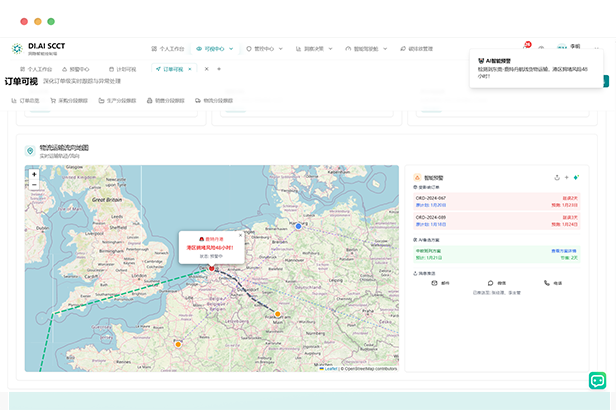Select order row ORD-2024-067

coord(497,201)
